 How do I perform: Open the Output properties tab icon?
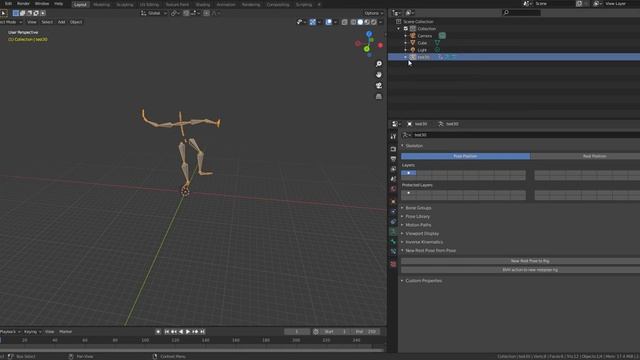pos(393,159)
